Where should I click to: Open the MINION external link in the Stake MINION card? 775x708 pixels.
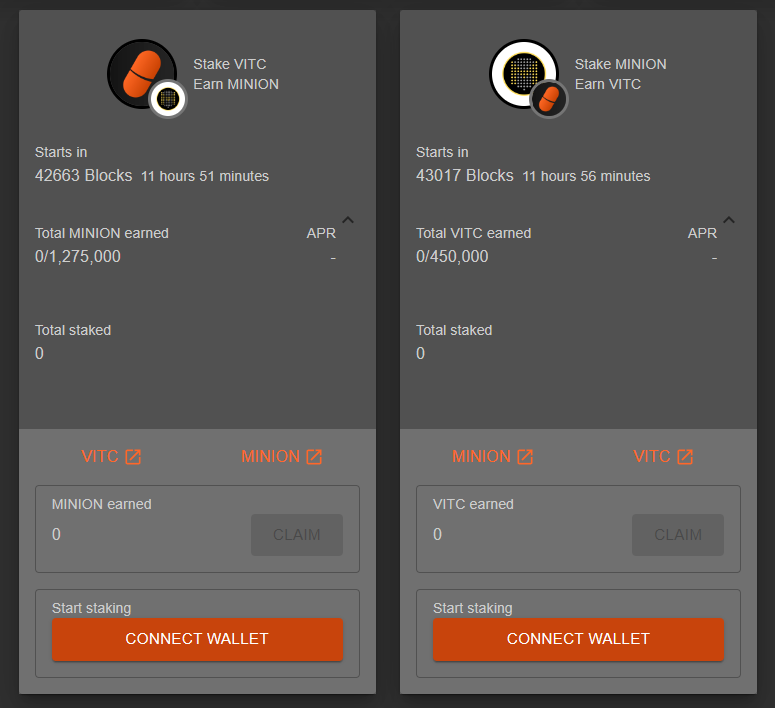[493, 456]
